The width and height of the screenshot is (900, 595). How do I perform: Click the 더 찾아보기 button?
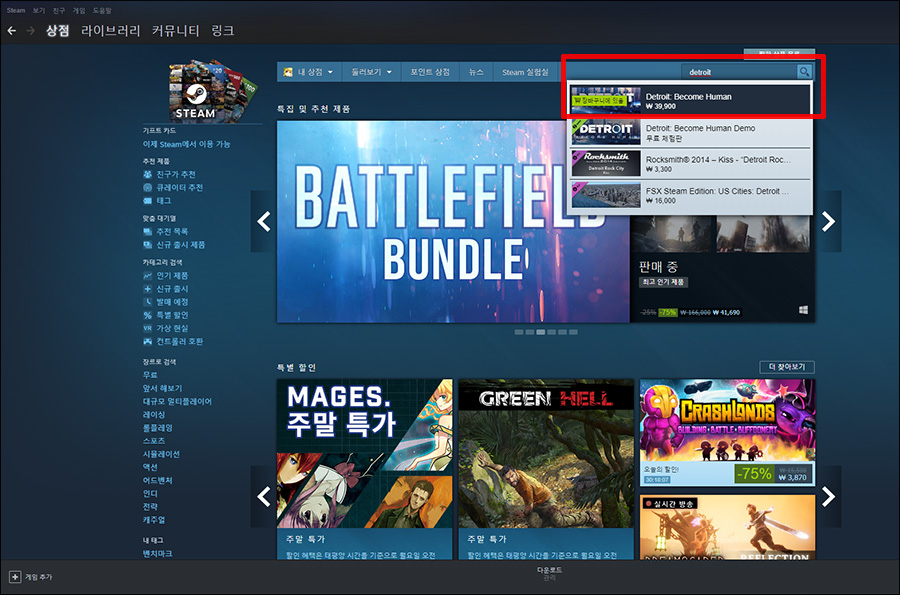(x=787, y=367)
